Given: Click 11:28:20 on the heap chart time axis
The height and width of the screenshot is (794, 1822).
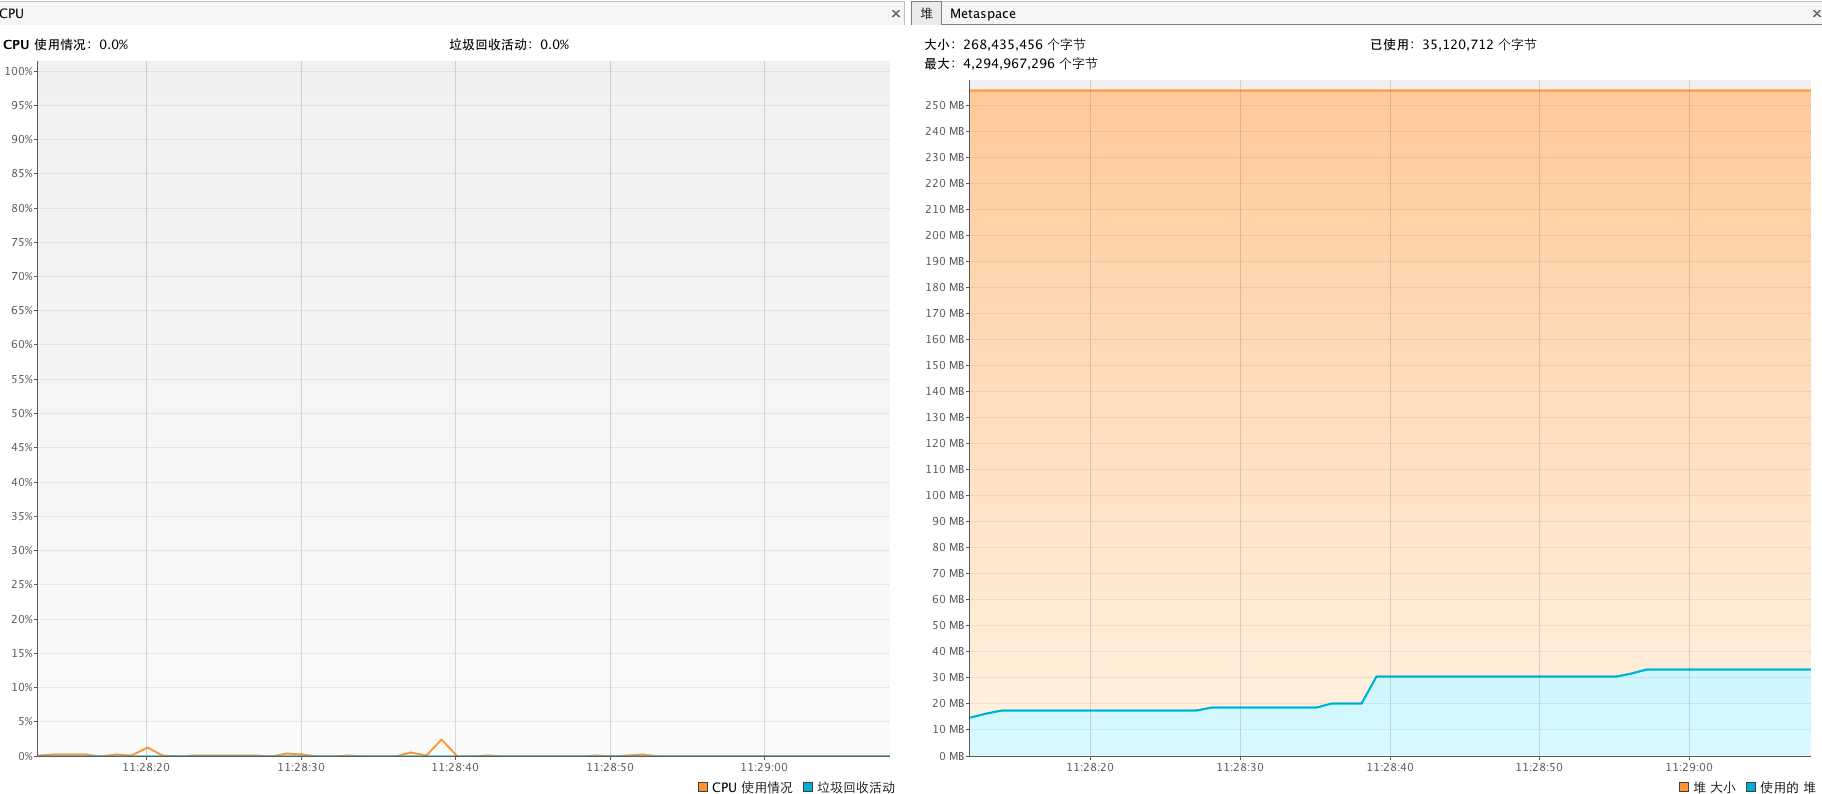Looking at the screenshot, I should pos(1090,767).
